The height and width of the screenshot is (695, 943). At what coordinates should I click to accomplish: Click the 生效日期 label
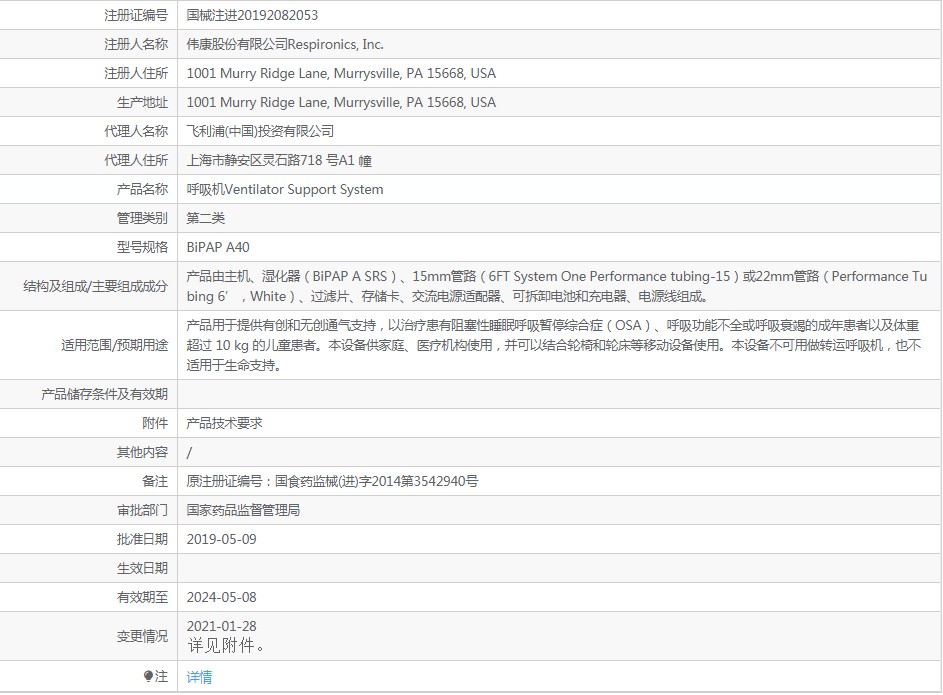coord(143,568)
